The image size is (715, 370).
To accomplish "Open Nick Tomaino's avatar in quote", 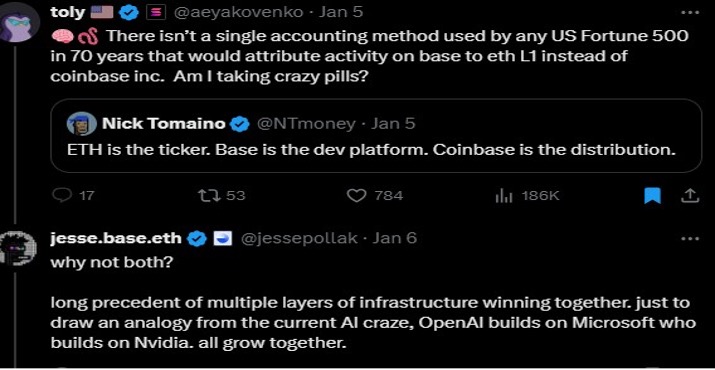I will tap(82, 124).
